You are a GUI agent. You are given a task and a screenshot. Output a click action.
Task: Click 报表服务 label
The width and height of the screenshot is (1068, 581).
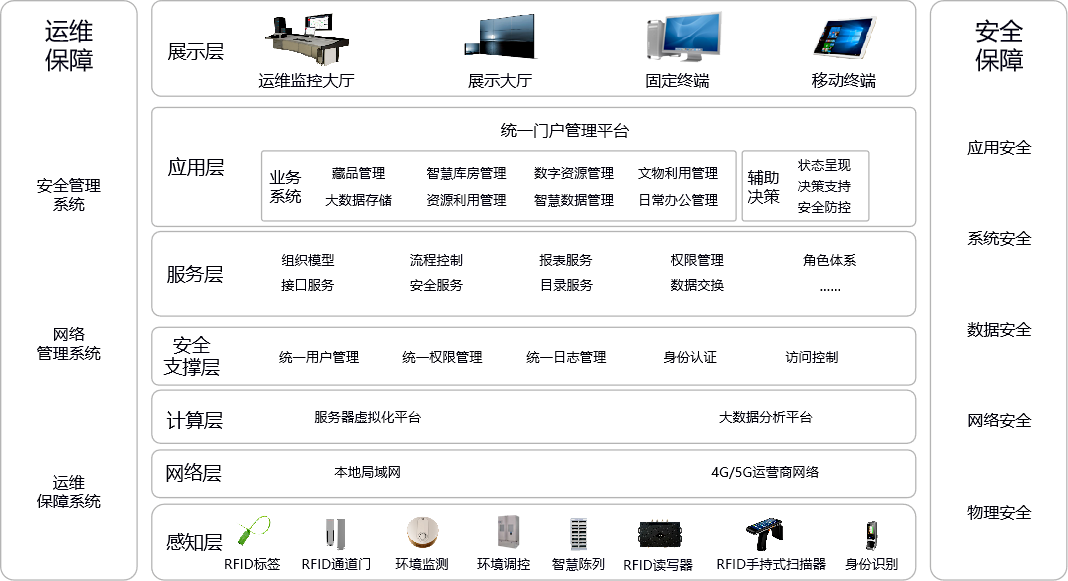pos(566,260)
